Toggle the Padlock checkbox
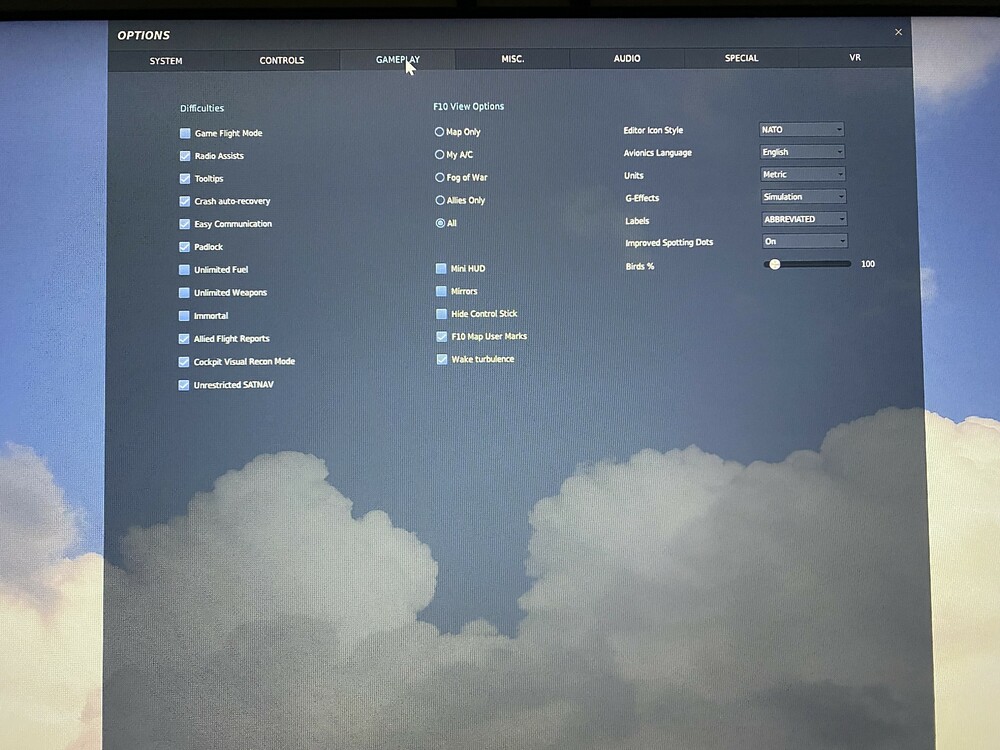The height and width of the screenshot is (750, 1000). 185,247
